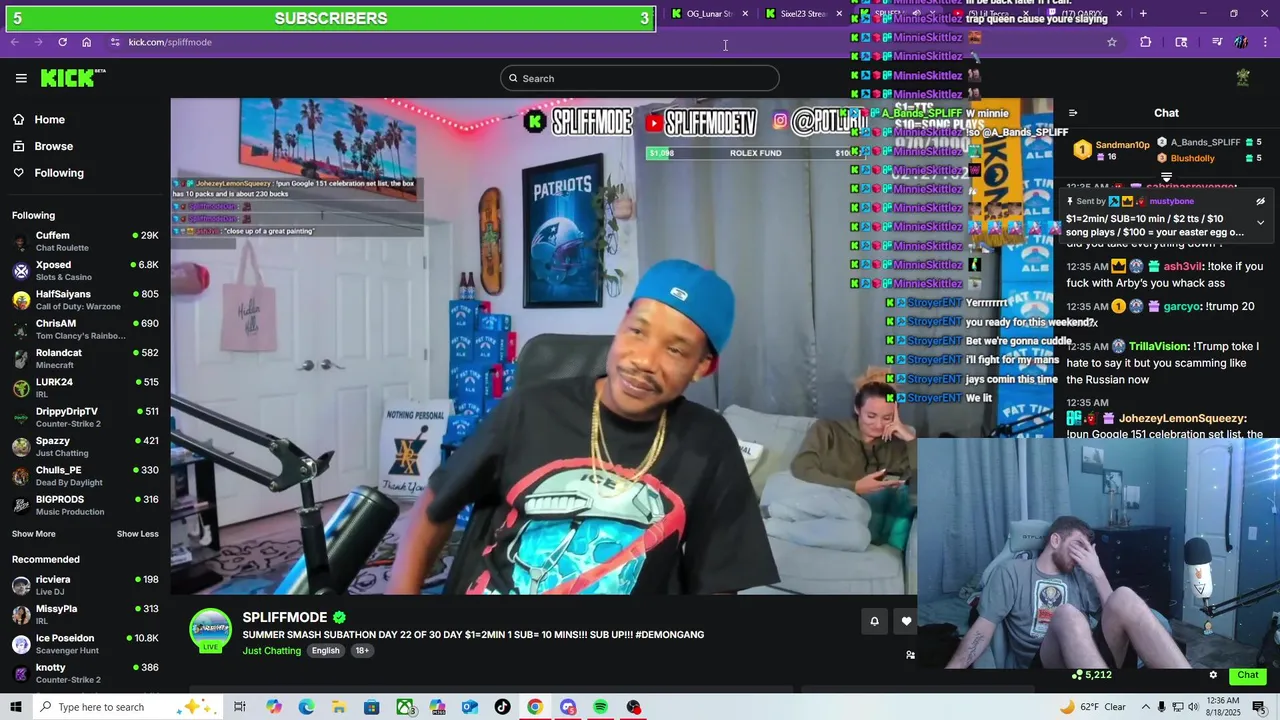Expand the pinned message chevron
The width and height of the screenshot is (1280, 720).
1260,222
